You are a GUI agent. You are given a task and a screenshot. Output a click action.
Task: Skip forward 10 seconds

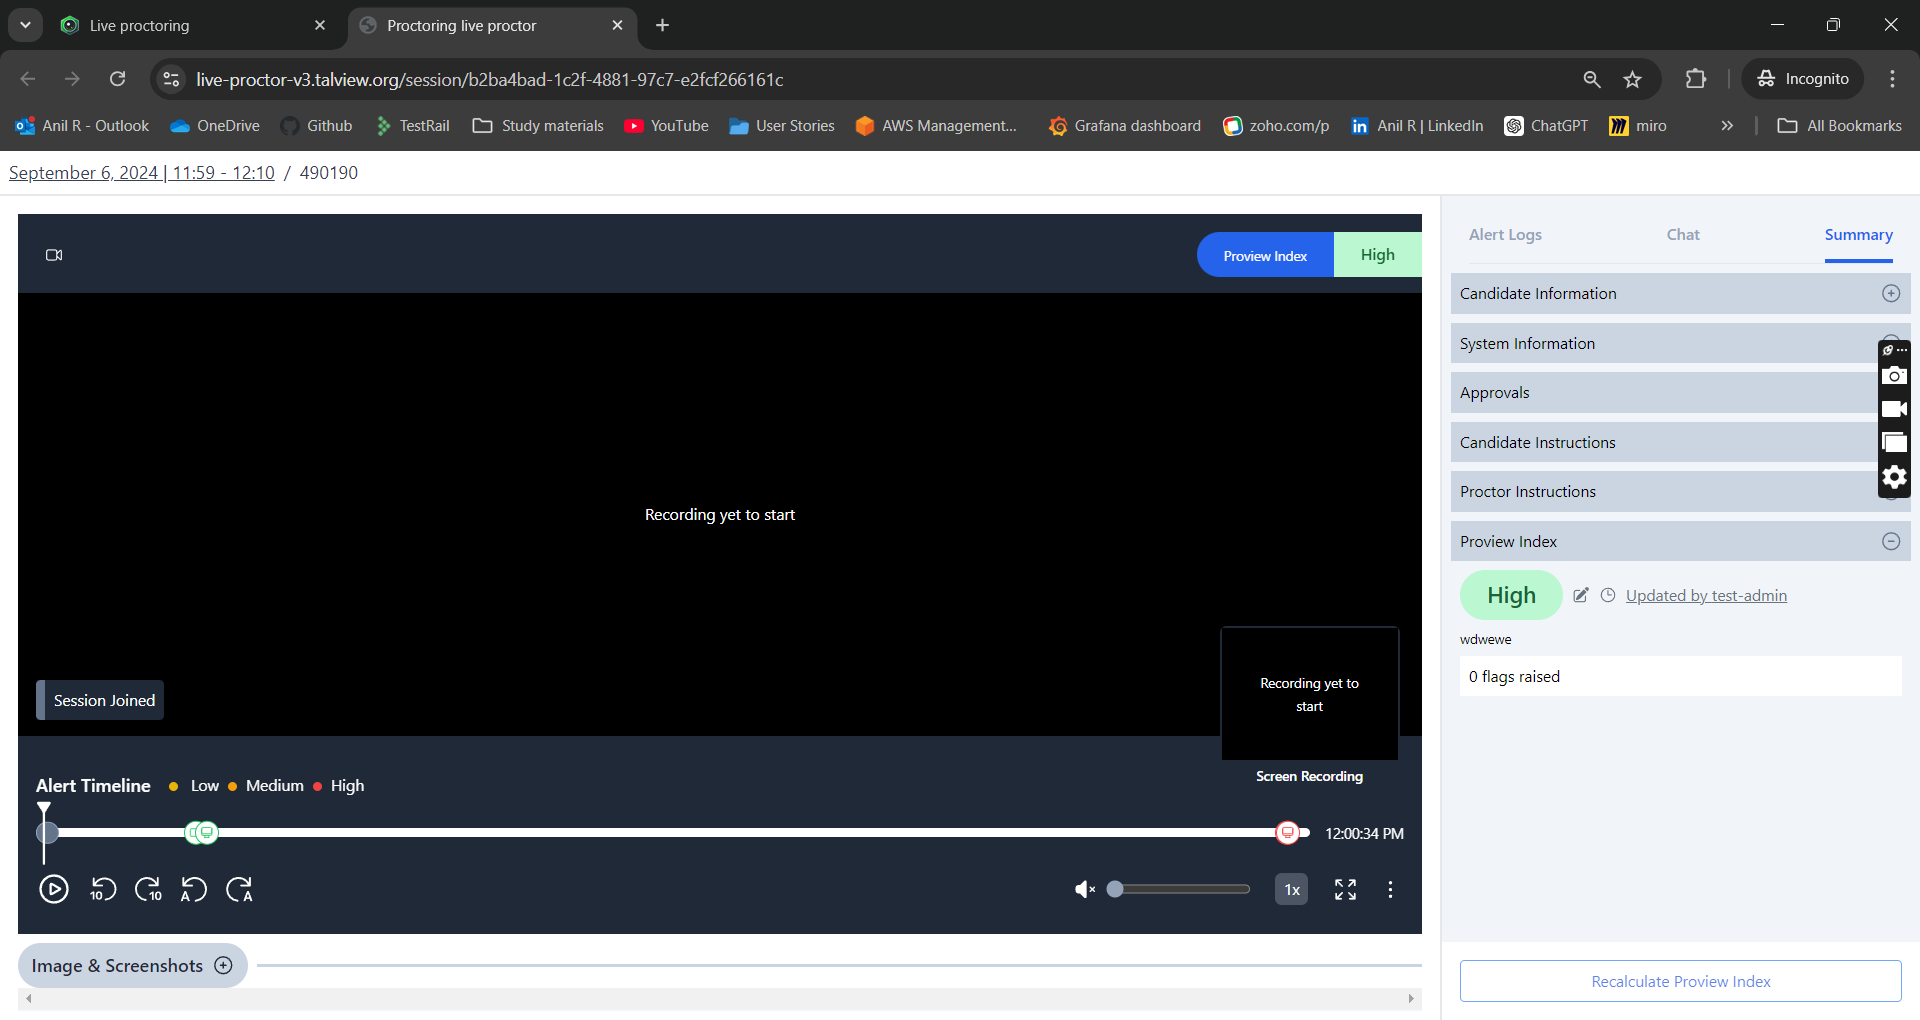tap(148, 889)
